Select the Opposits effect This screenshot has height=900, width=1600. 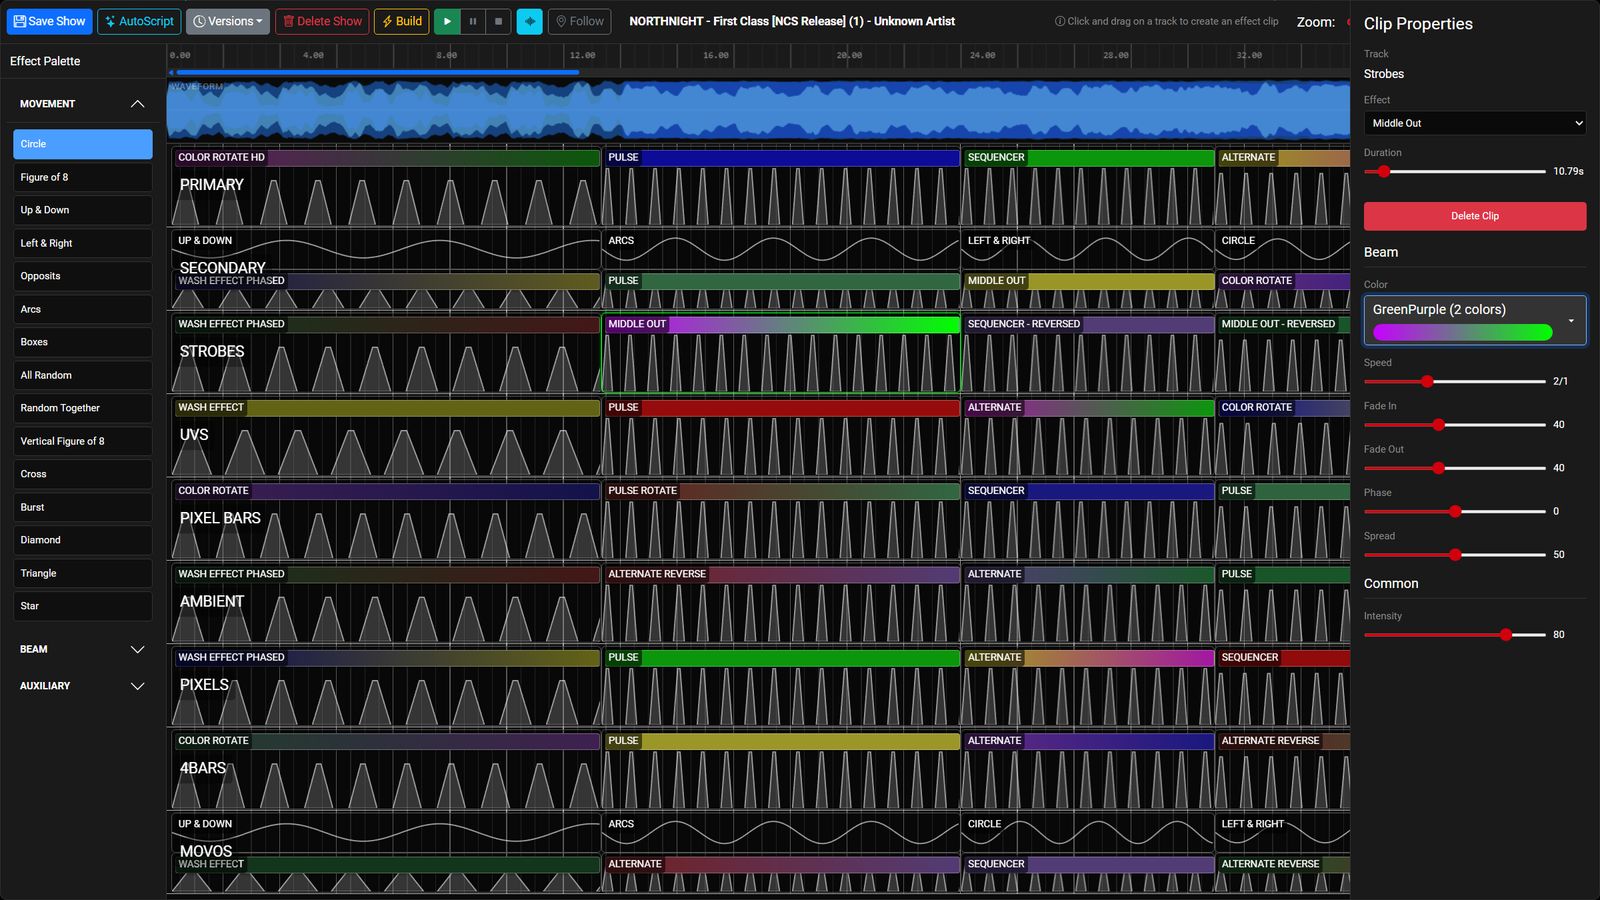(82, 276)
